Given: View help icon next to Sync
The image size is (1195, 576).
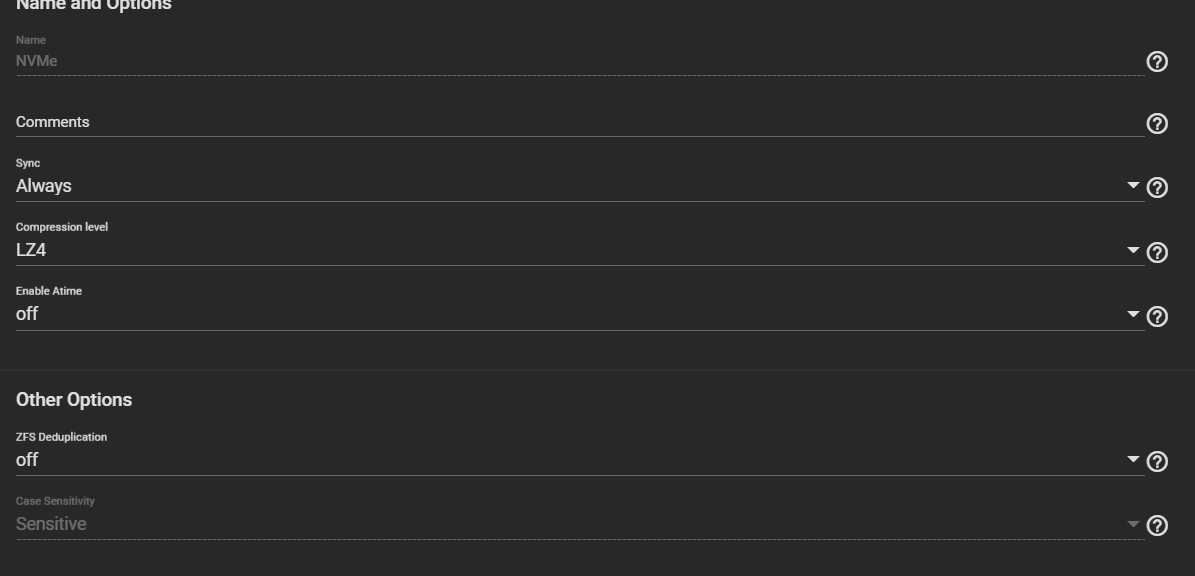Looking at the screenshot, I should click(1157, 187).
